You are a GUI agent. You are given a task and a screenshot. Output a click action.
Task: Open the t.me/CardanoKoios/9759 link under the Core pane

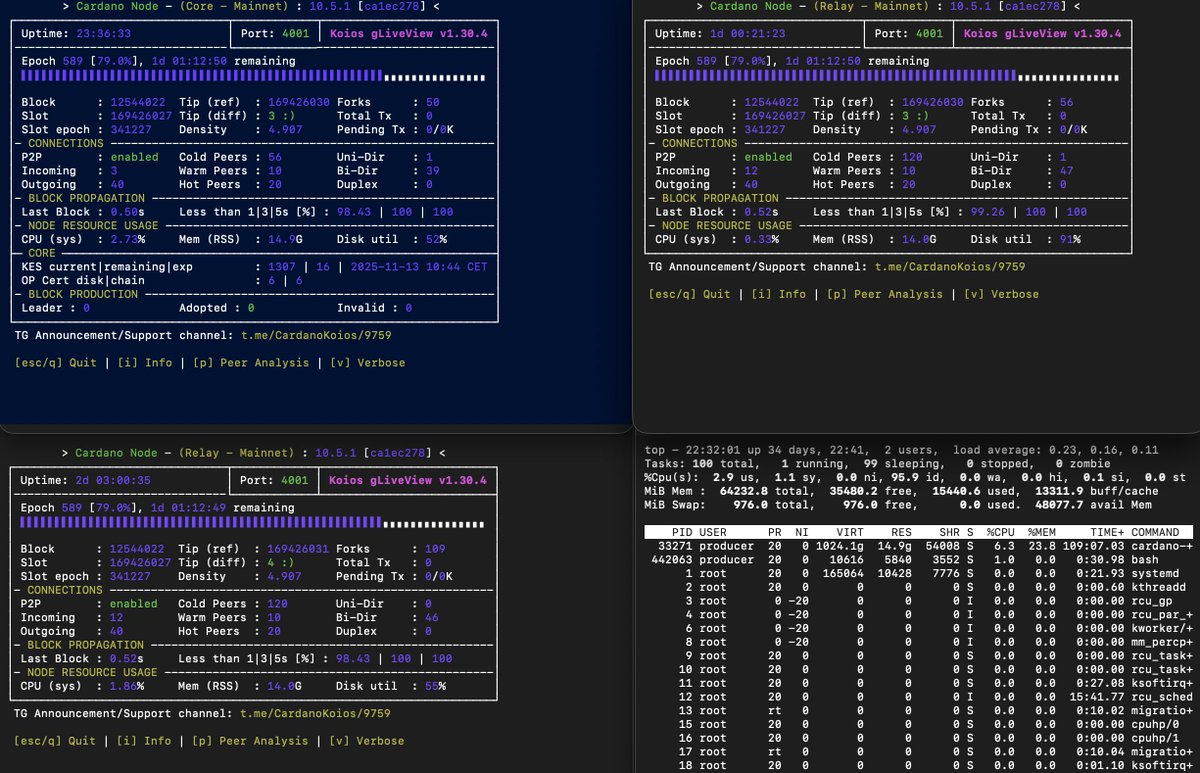(315, 337)
